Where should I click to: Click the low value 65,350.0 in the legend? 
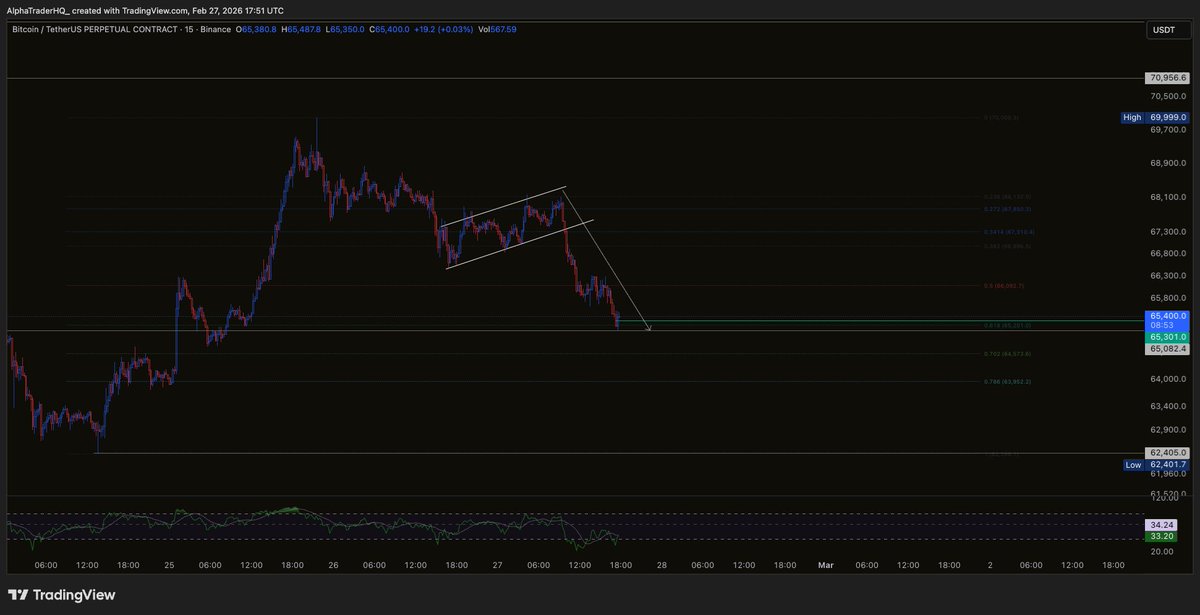coord(346,29)
